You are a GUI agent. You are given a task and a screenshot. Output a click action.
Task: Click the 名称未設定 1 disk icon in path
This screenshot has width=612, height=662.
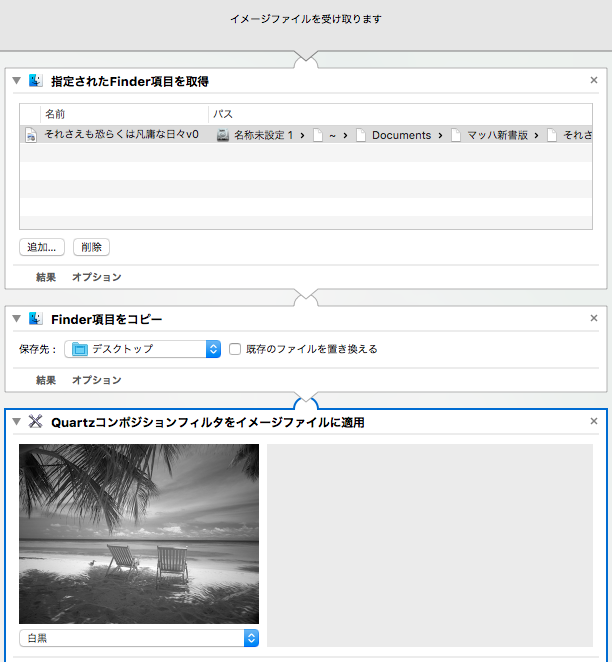[223, 135]
